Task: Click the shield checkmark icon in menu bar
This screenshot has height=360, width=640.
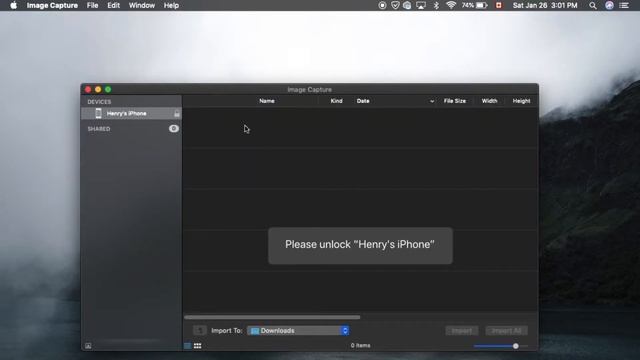Action: tap(395, 5)
